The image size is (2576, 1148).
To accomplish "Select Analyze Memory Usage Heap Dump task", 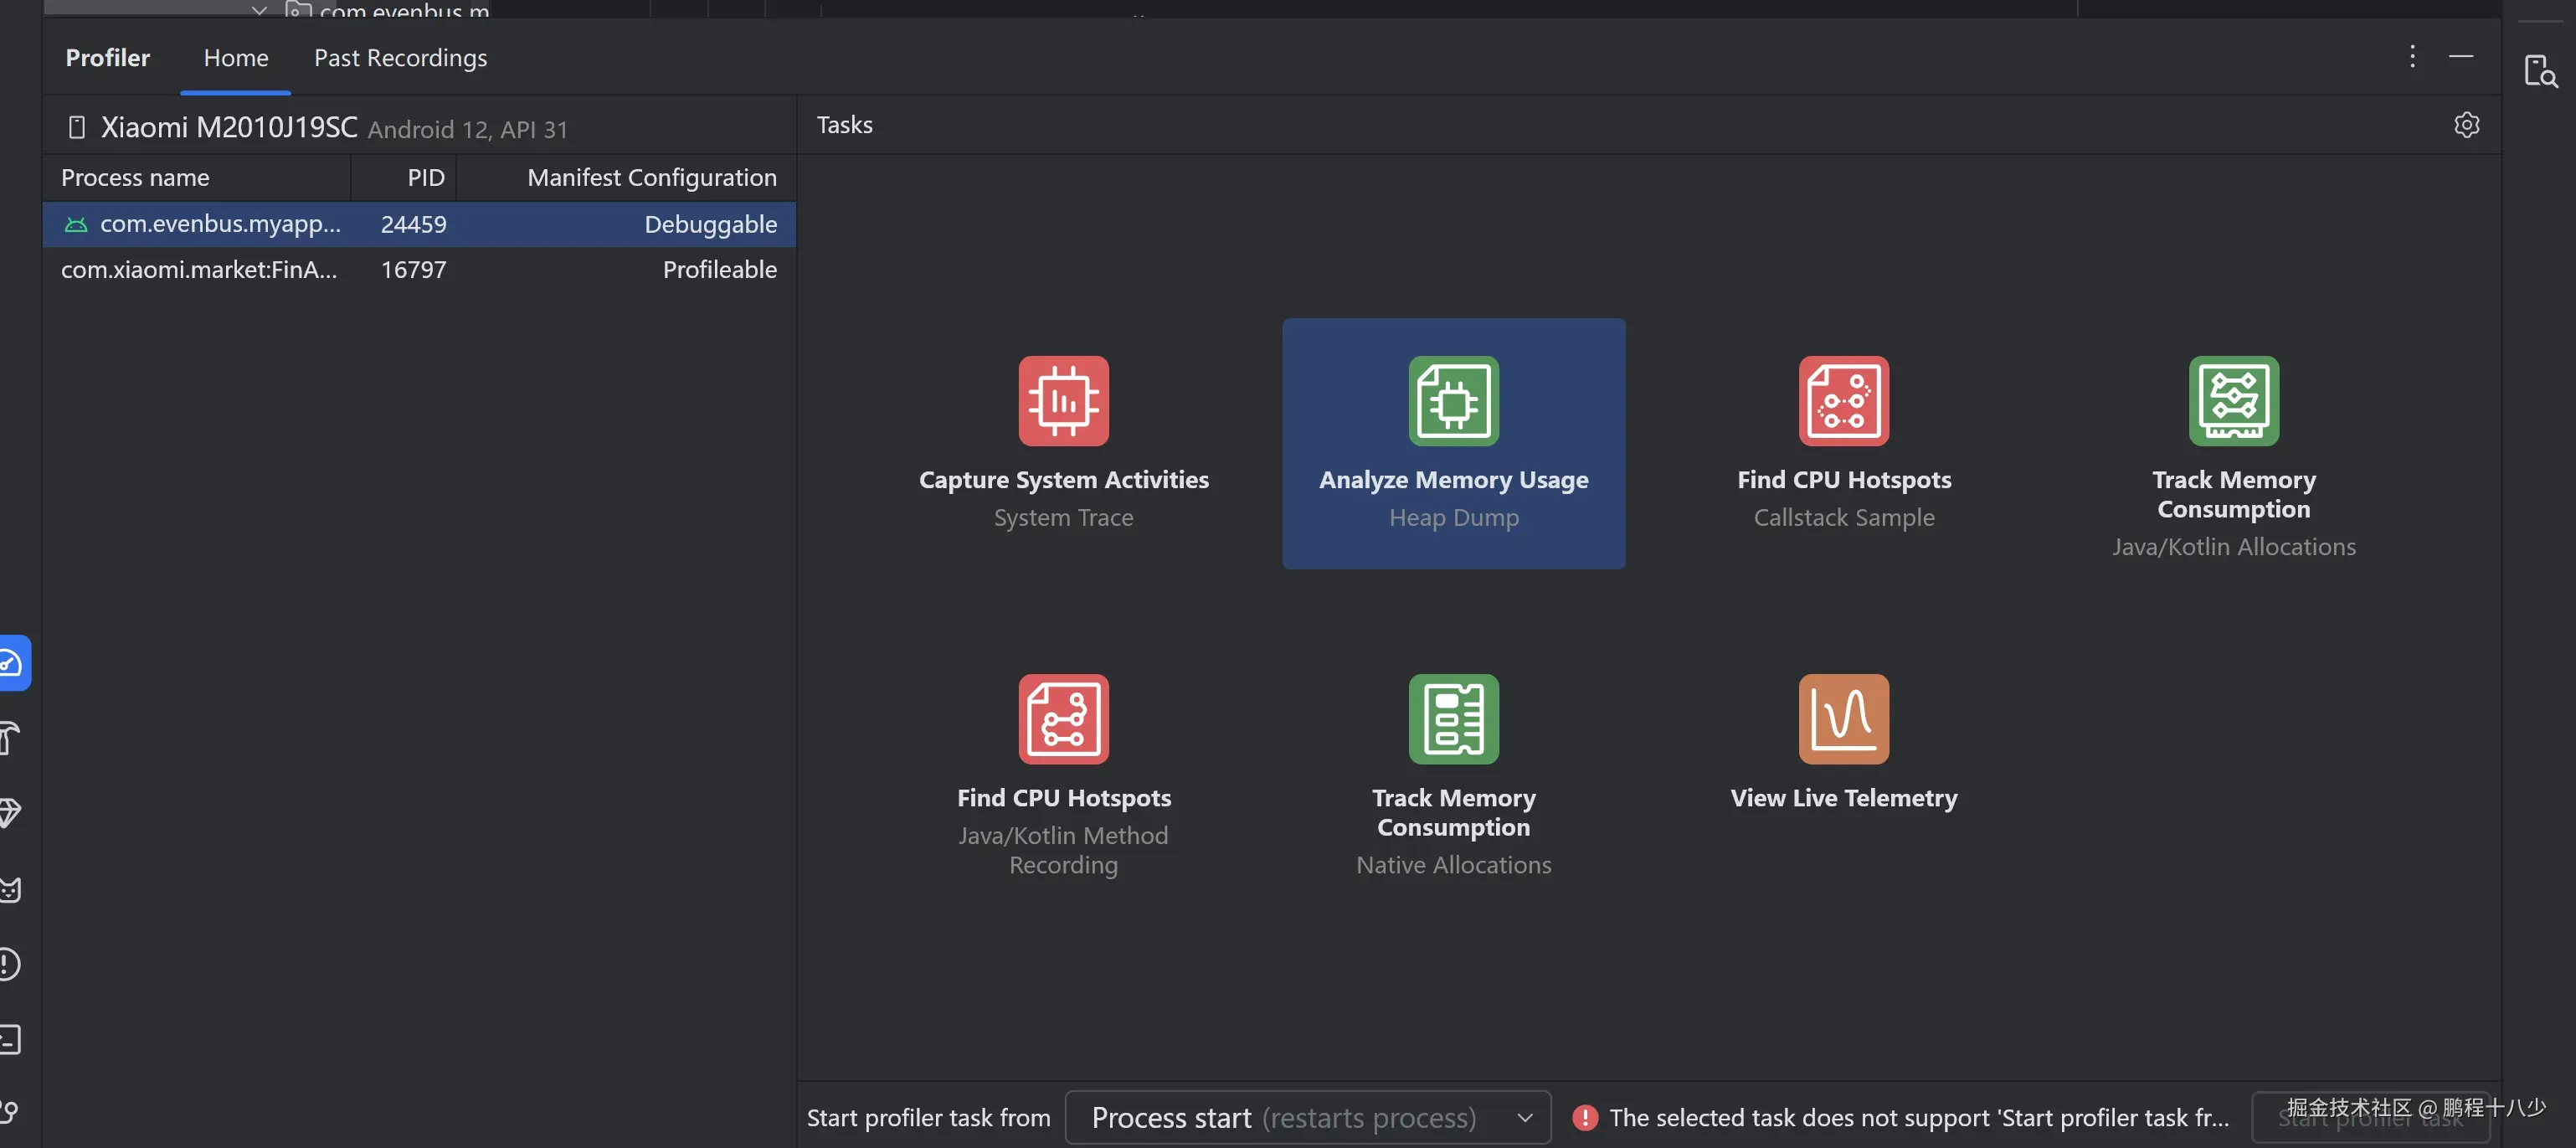I will coord(1453,443).
